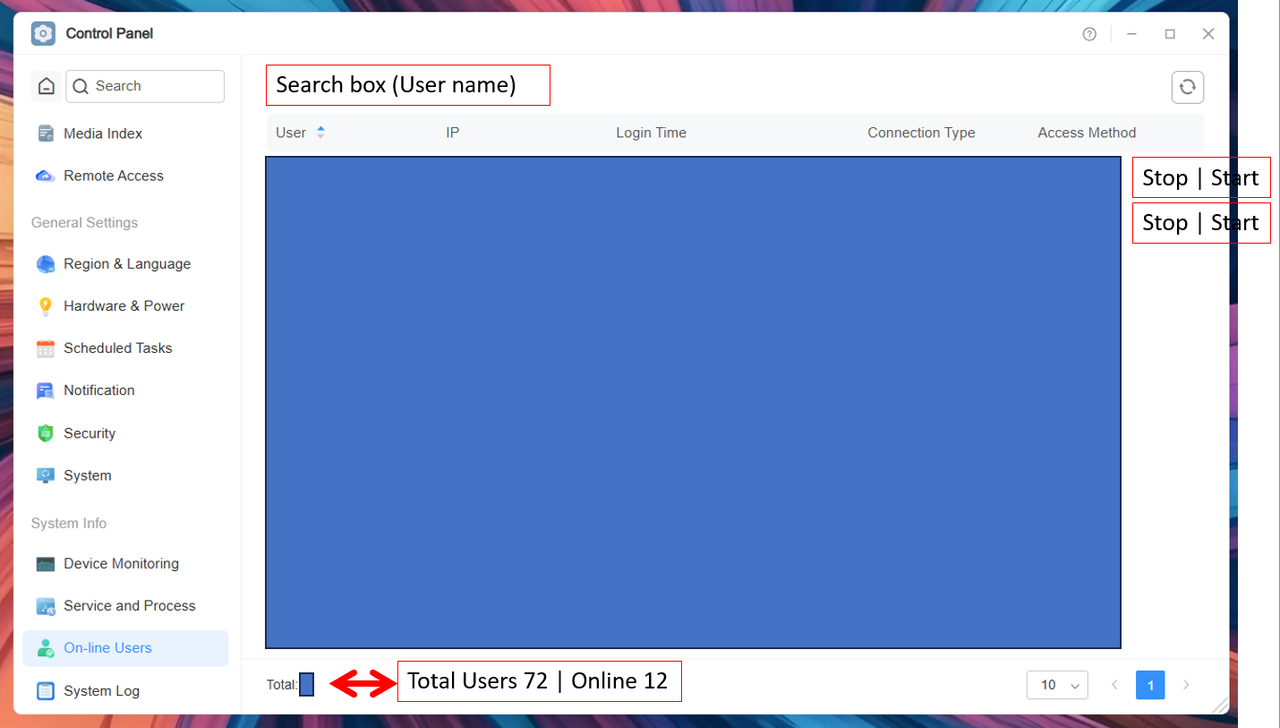The width and height of the screenshot is (1280, 728).
Task: Open the help question mark icon
Action: [1090, 34]
